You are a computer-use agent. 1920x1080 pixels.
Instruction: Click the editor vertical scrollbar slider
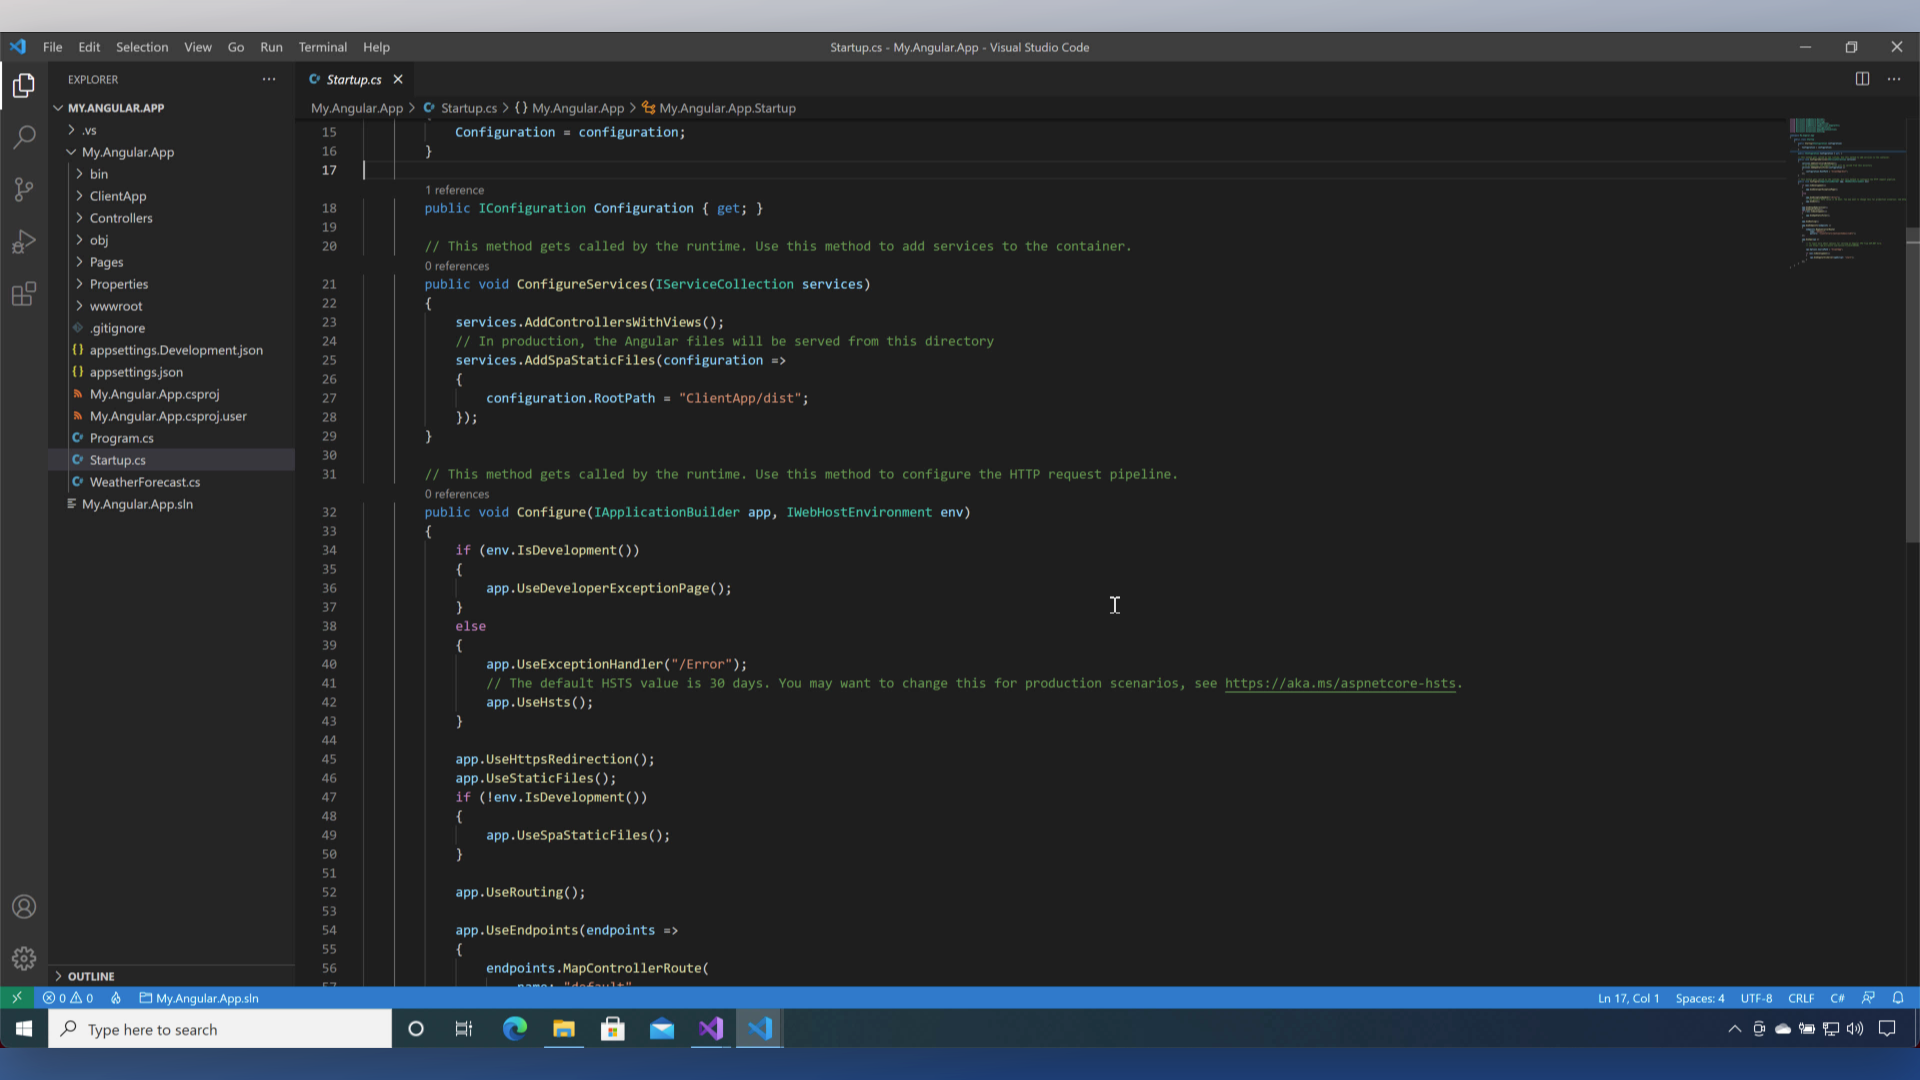tap(1912, 385)
